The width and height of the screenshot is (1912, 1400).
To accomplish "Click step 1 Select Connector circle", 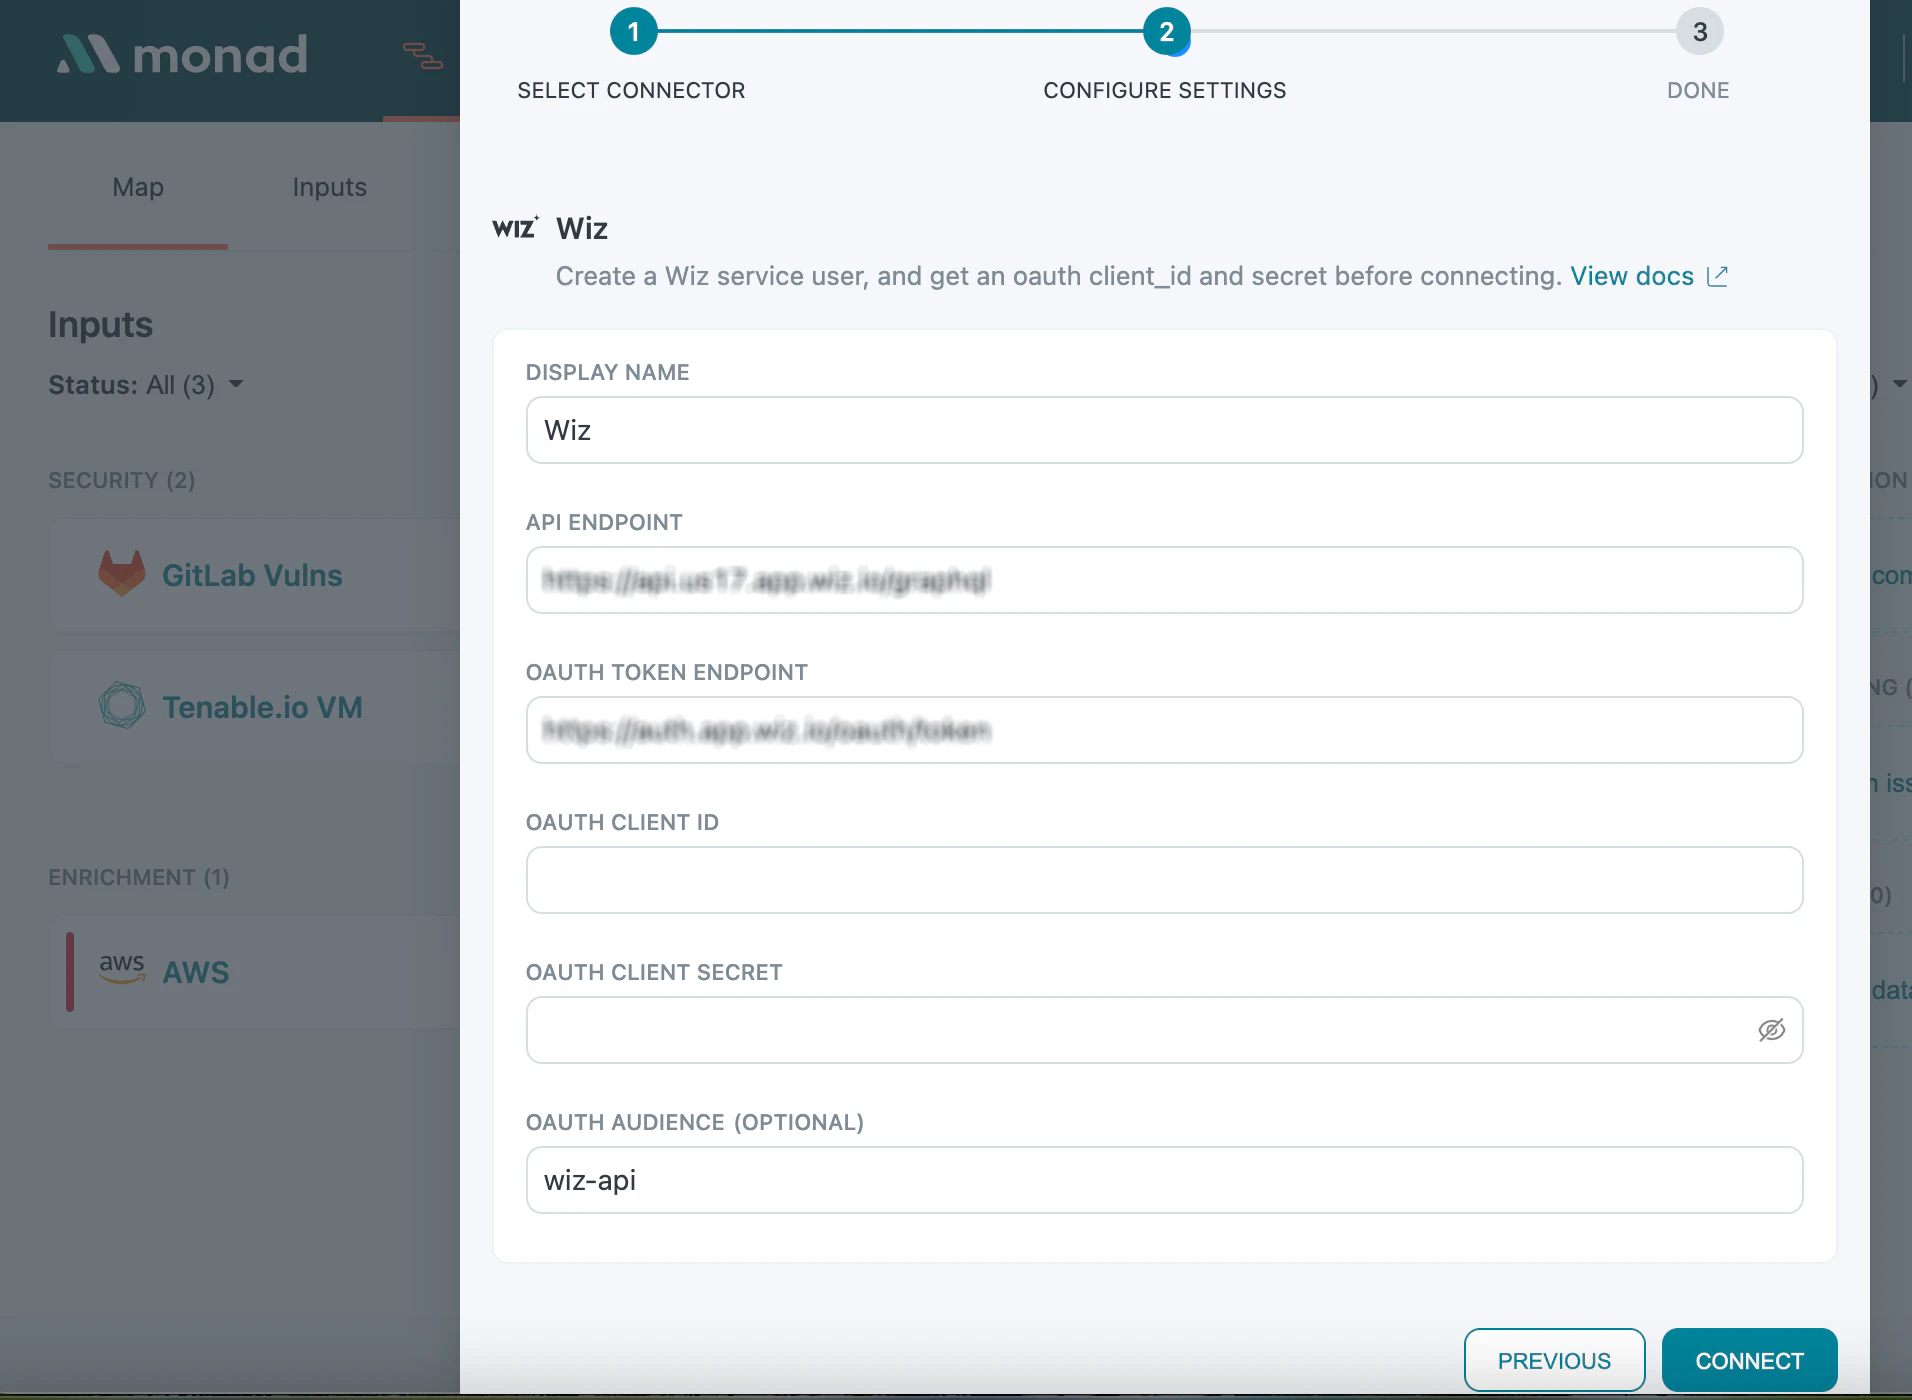I will pyautogui.click(x=633, y=32).
